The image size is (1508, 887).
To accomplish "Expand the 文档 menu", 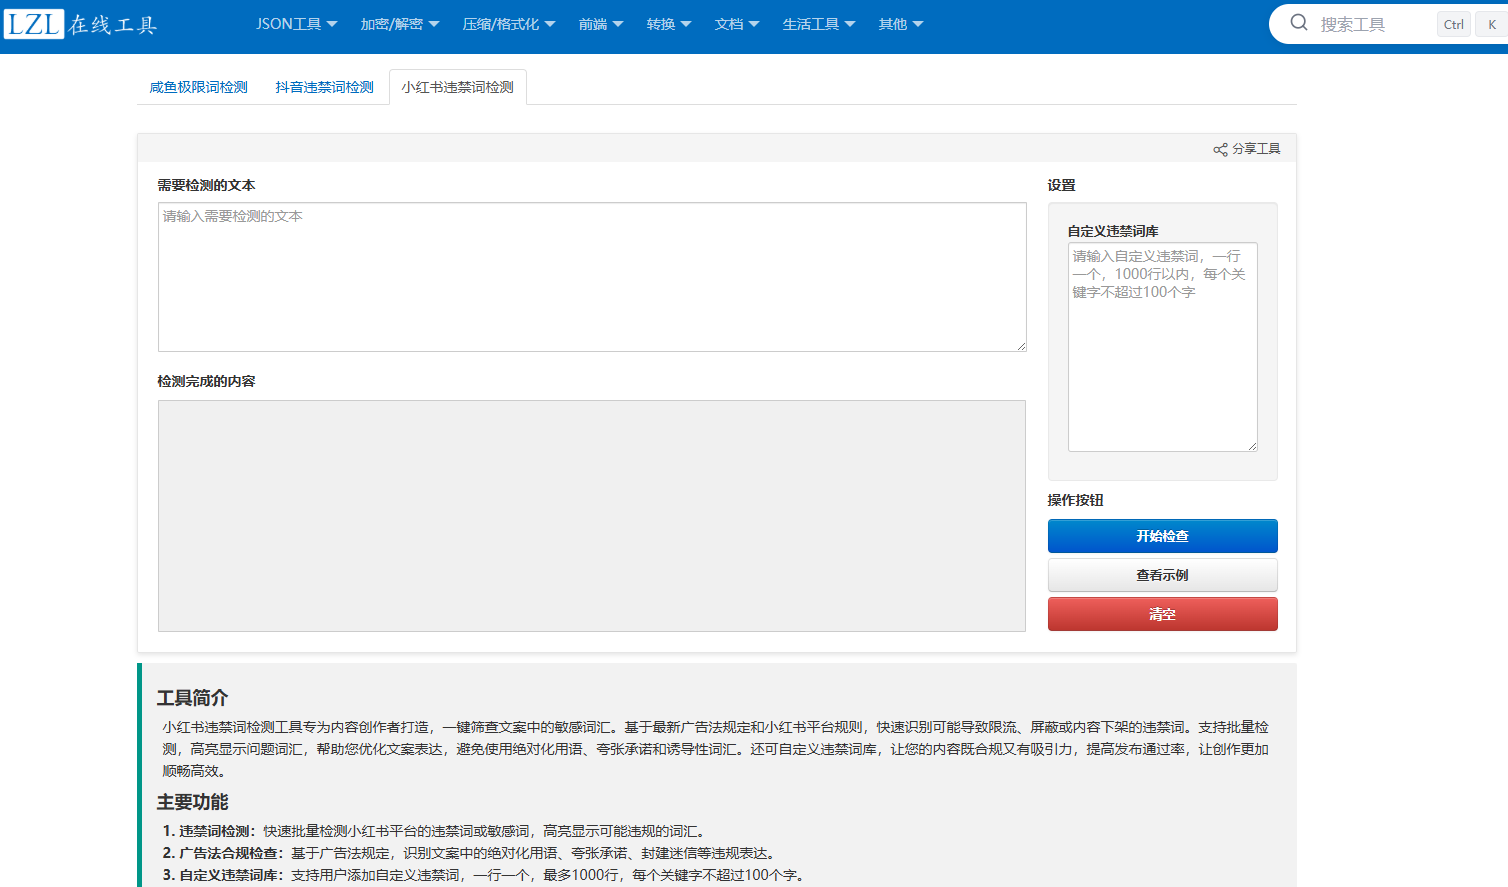I will coord(737,24).
